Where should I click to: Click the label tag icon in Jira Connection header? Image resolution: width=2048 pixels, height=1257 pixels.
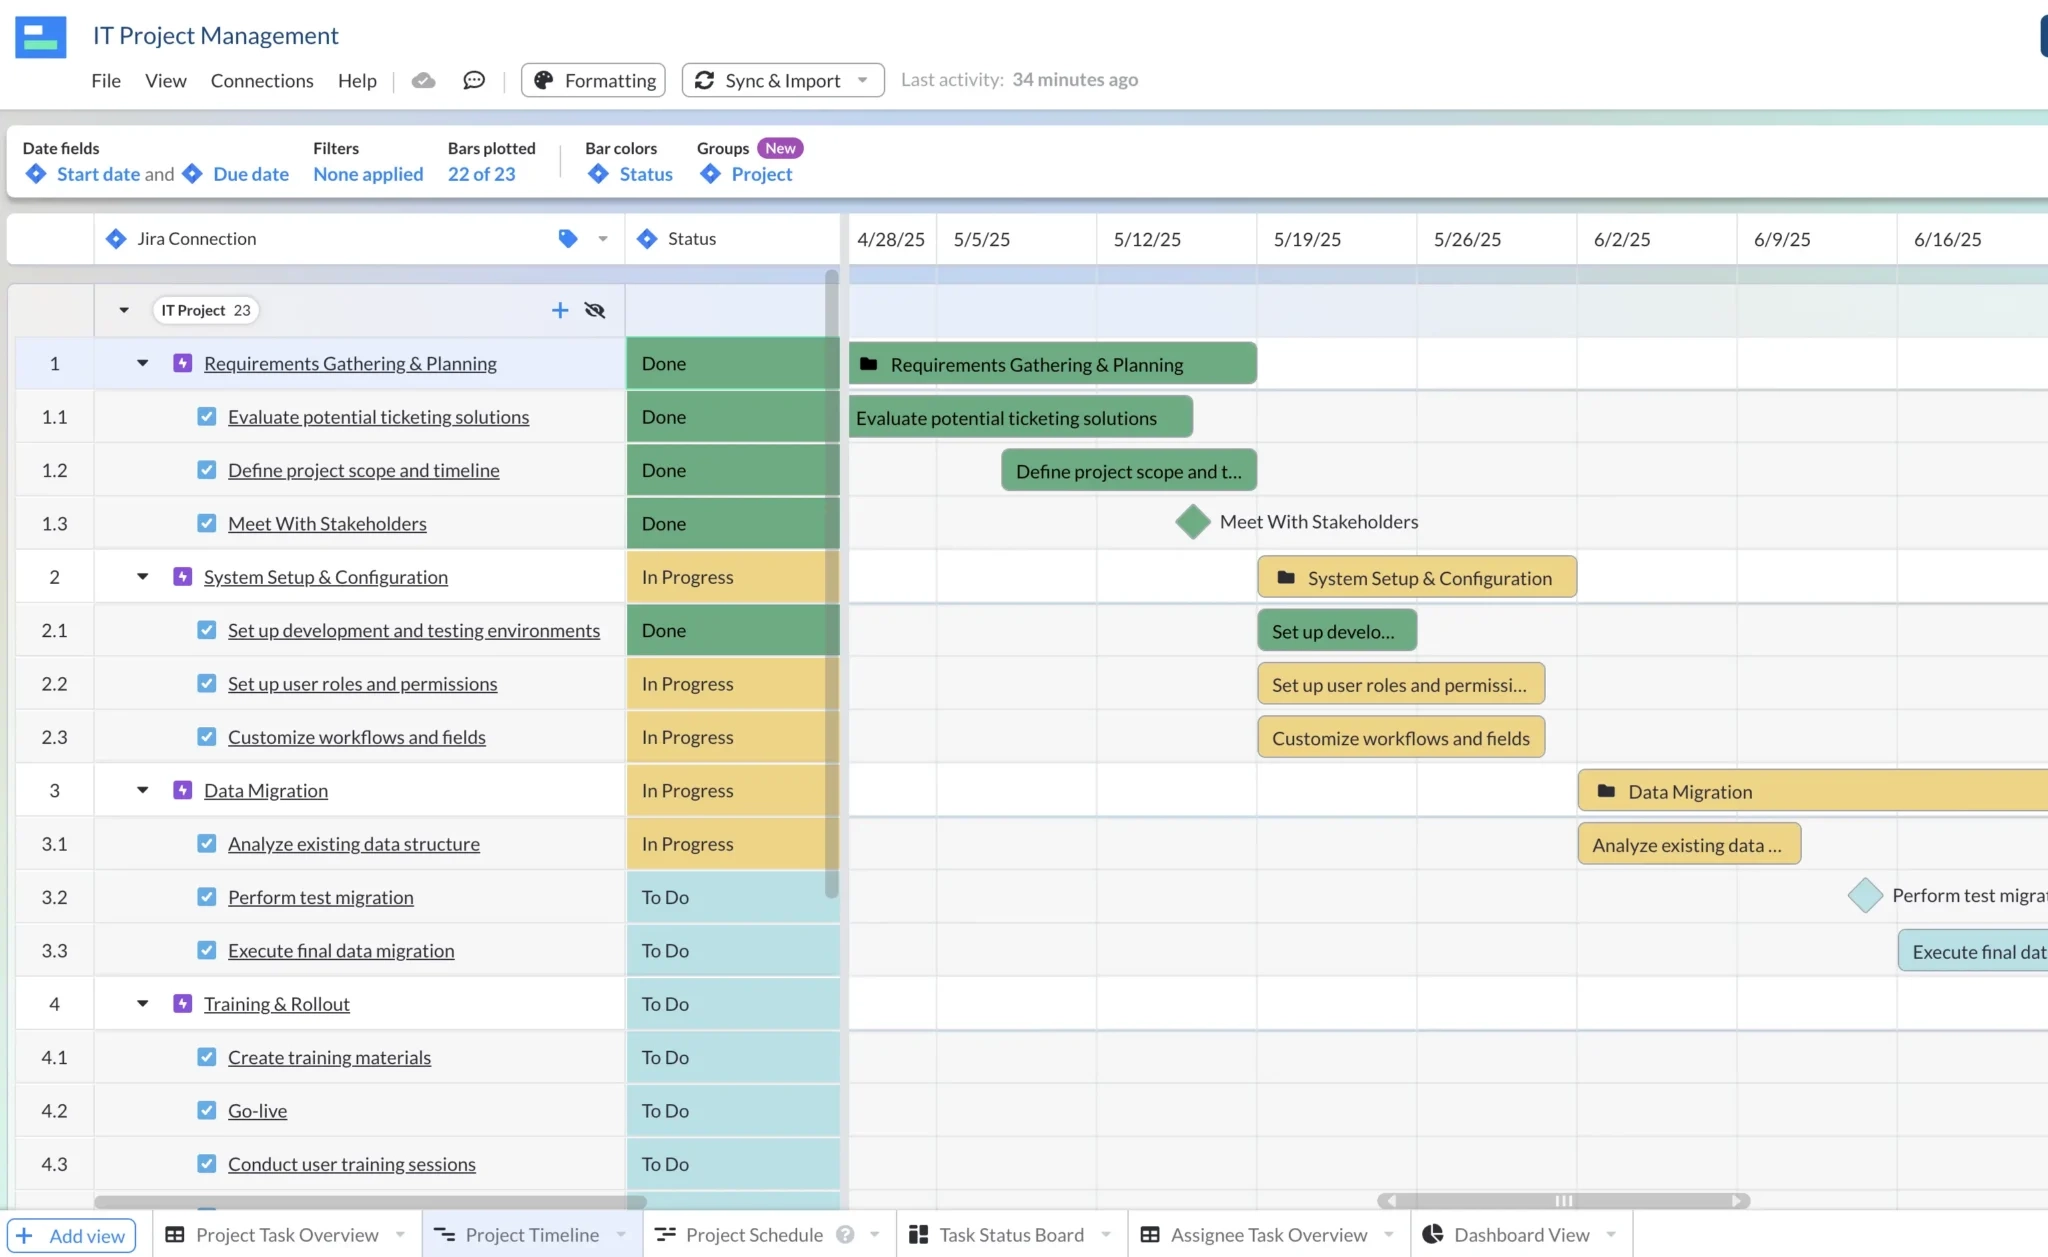(568, 238)
